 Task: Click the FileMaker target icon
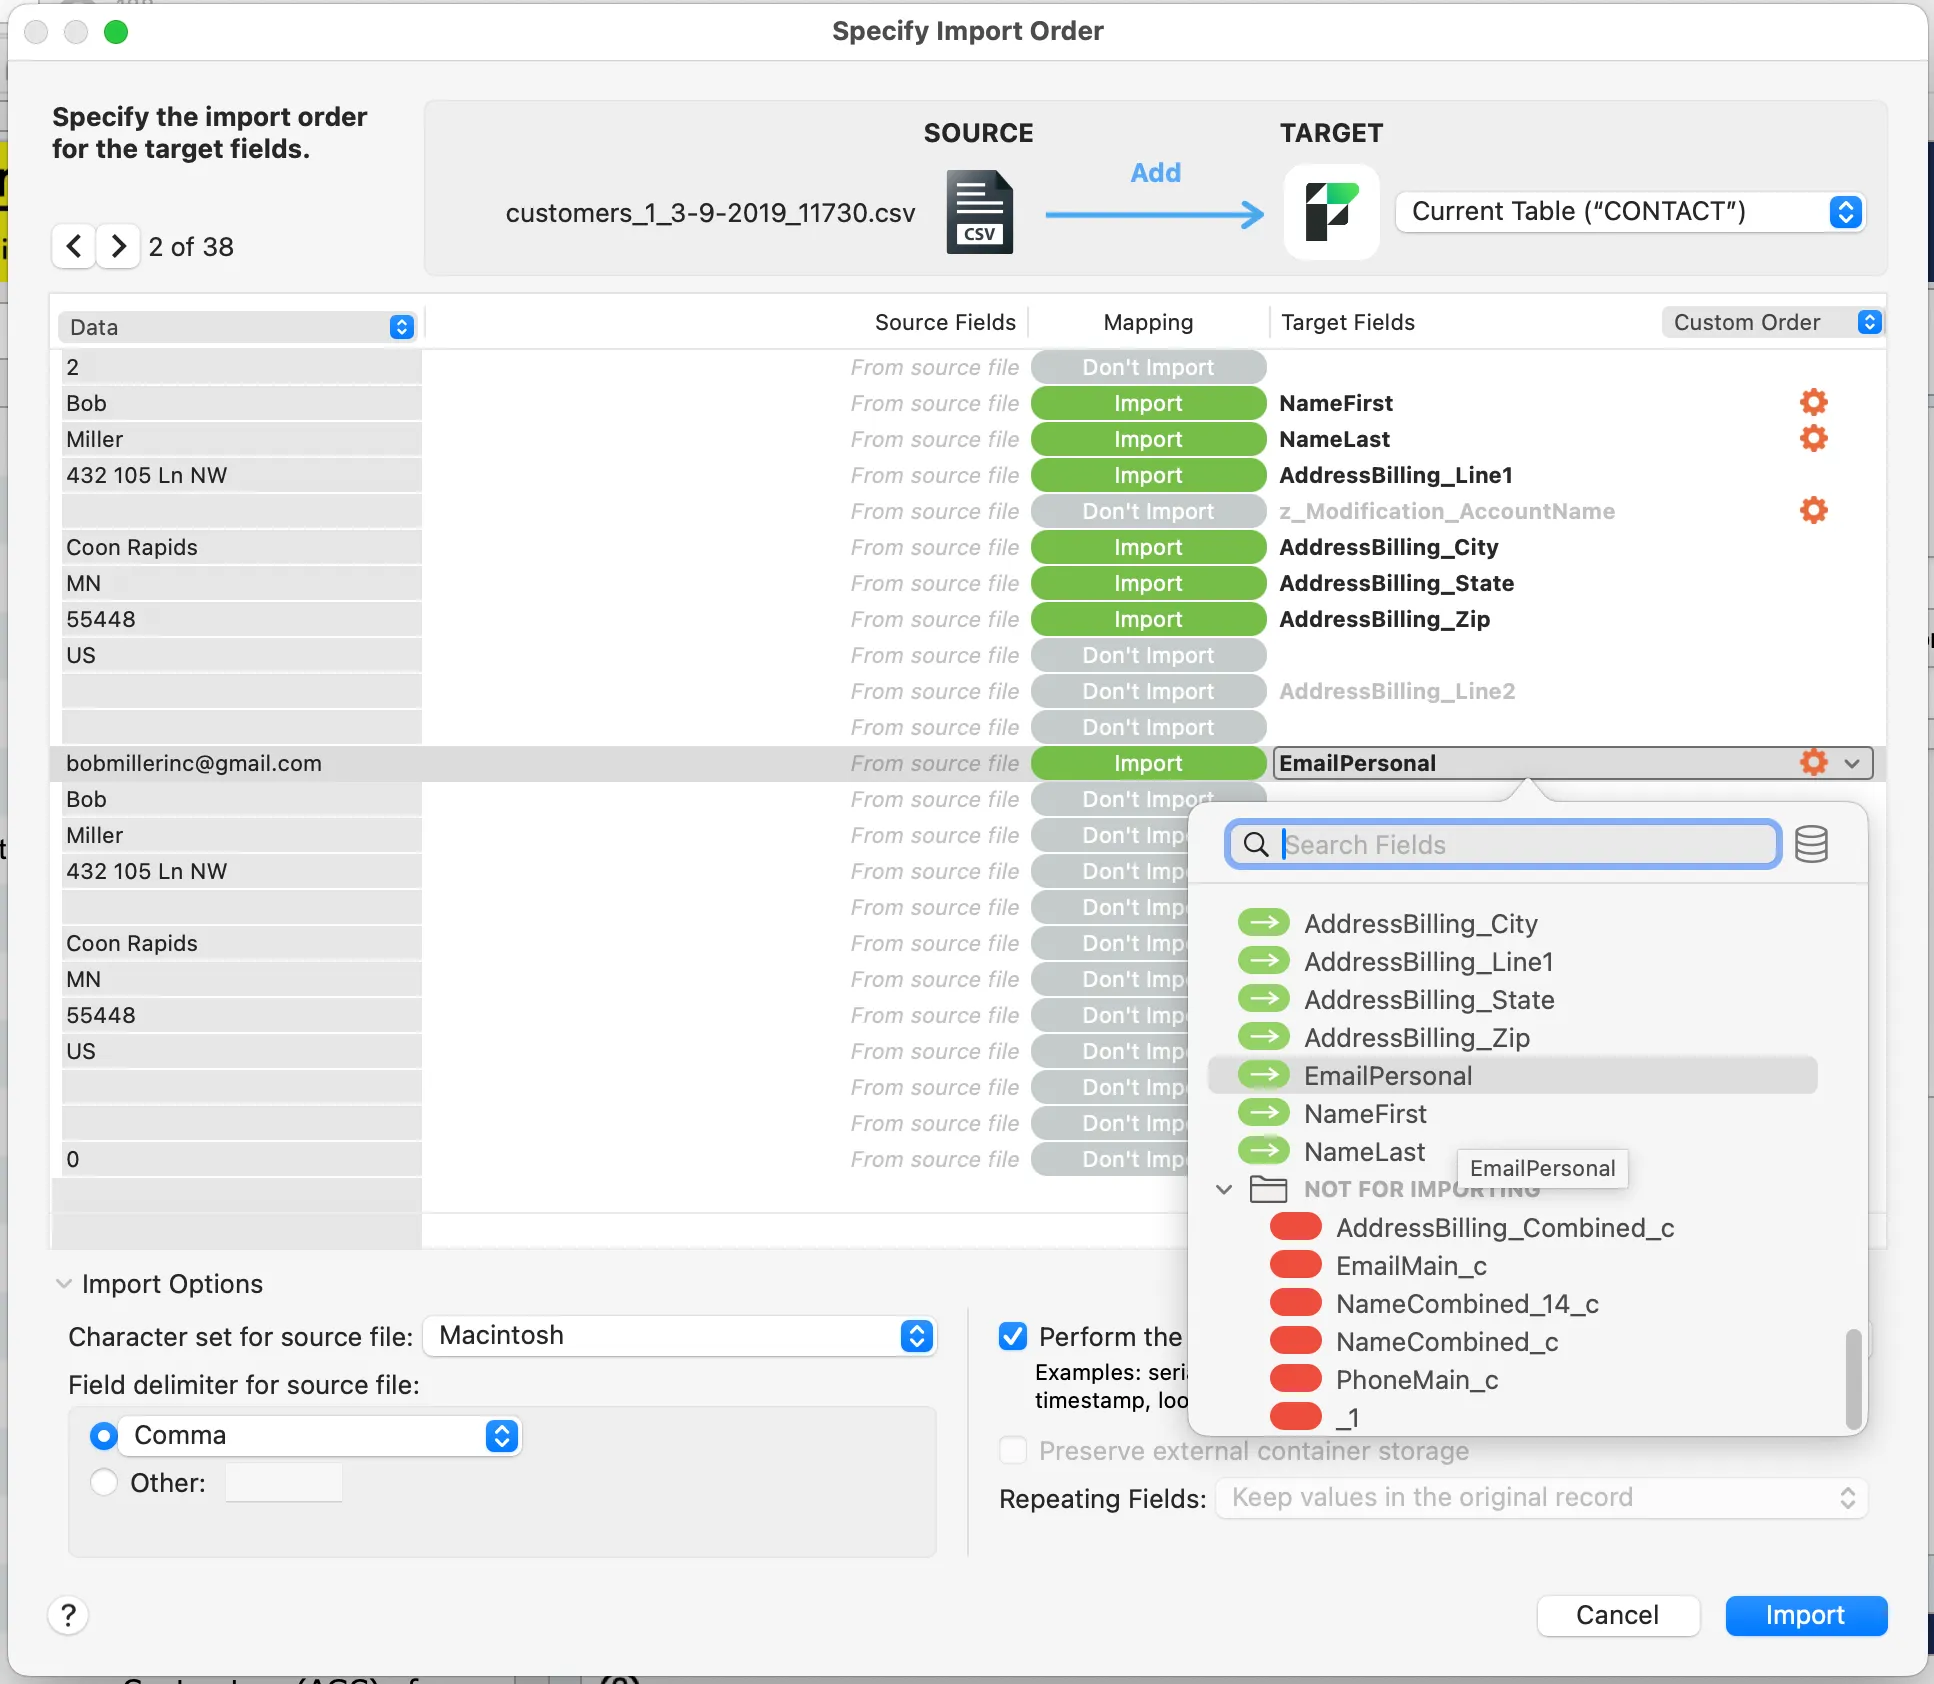pos(1331,212)
